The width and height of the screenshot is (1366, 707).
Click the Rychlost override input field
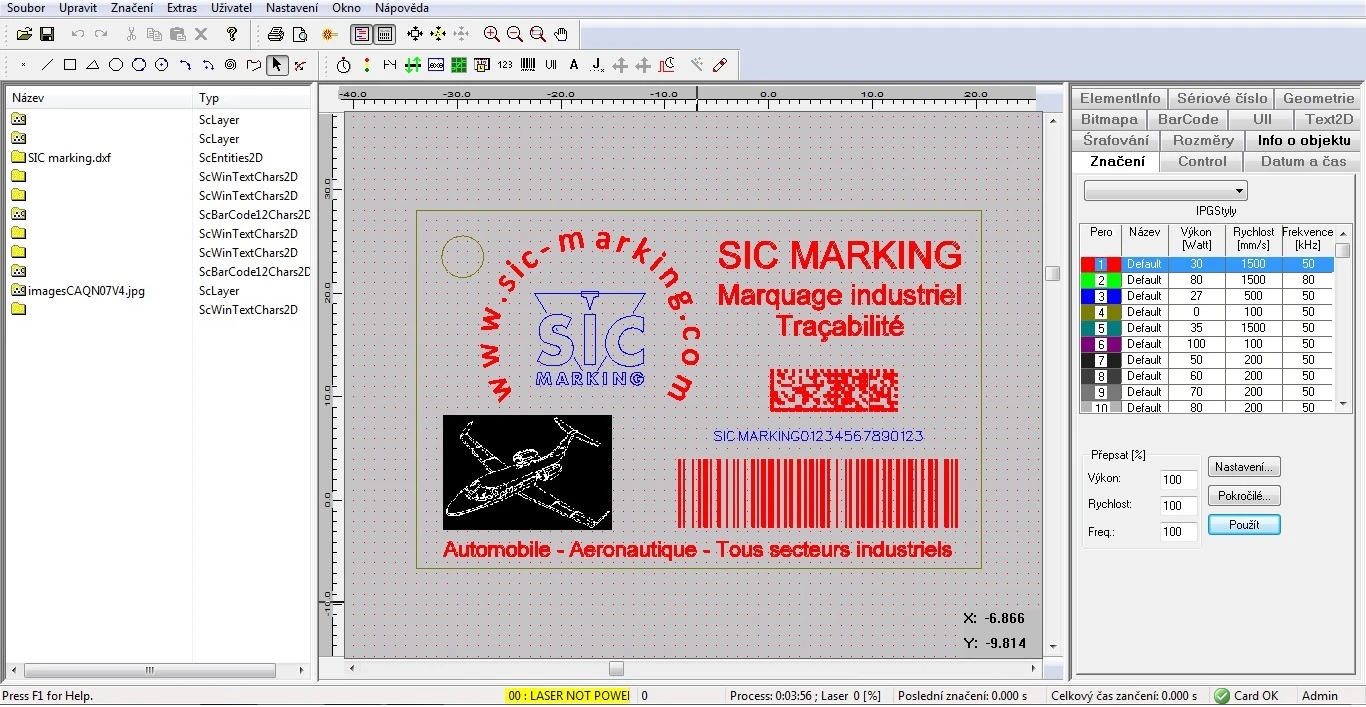click(x=1179, y=505)
